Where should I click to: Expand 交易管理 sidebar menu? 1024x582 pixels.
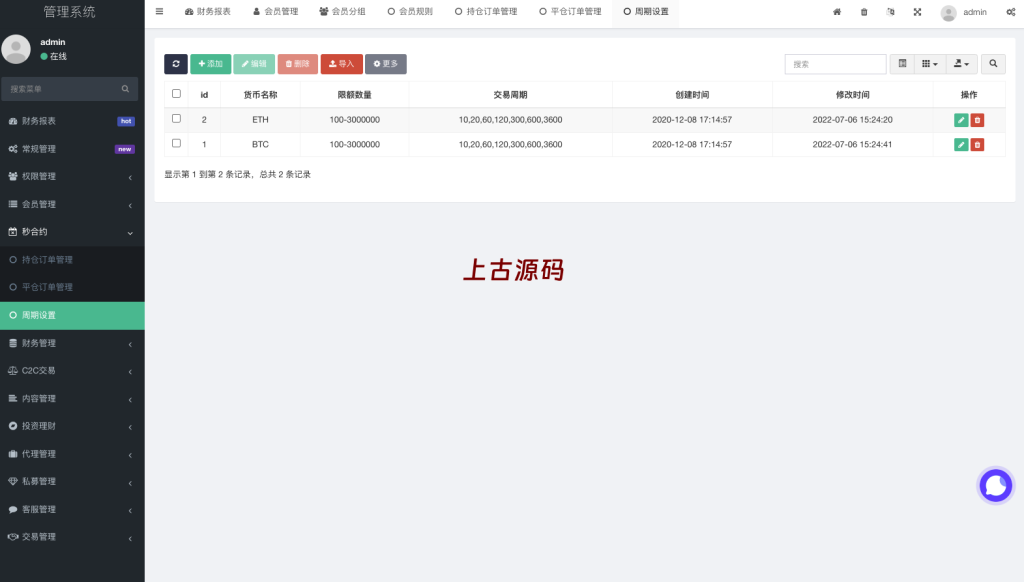pos(72,537)
